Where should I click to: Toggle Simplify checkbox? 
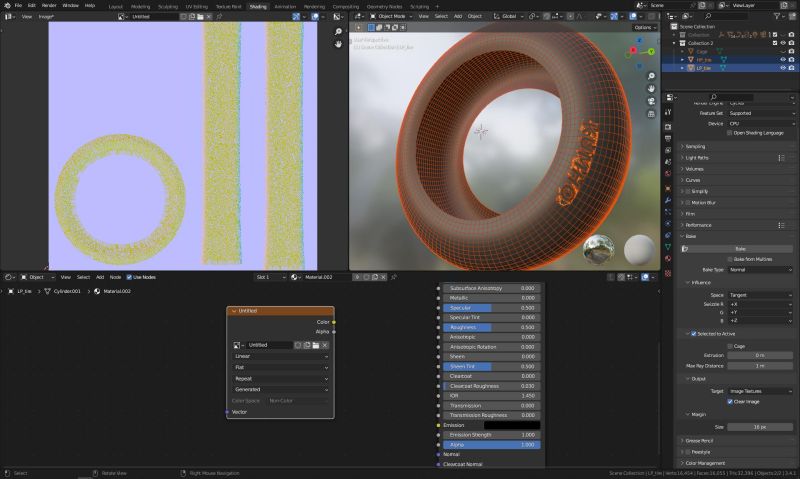pyautogui.click(x=688, y=191)
